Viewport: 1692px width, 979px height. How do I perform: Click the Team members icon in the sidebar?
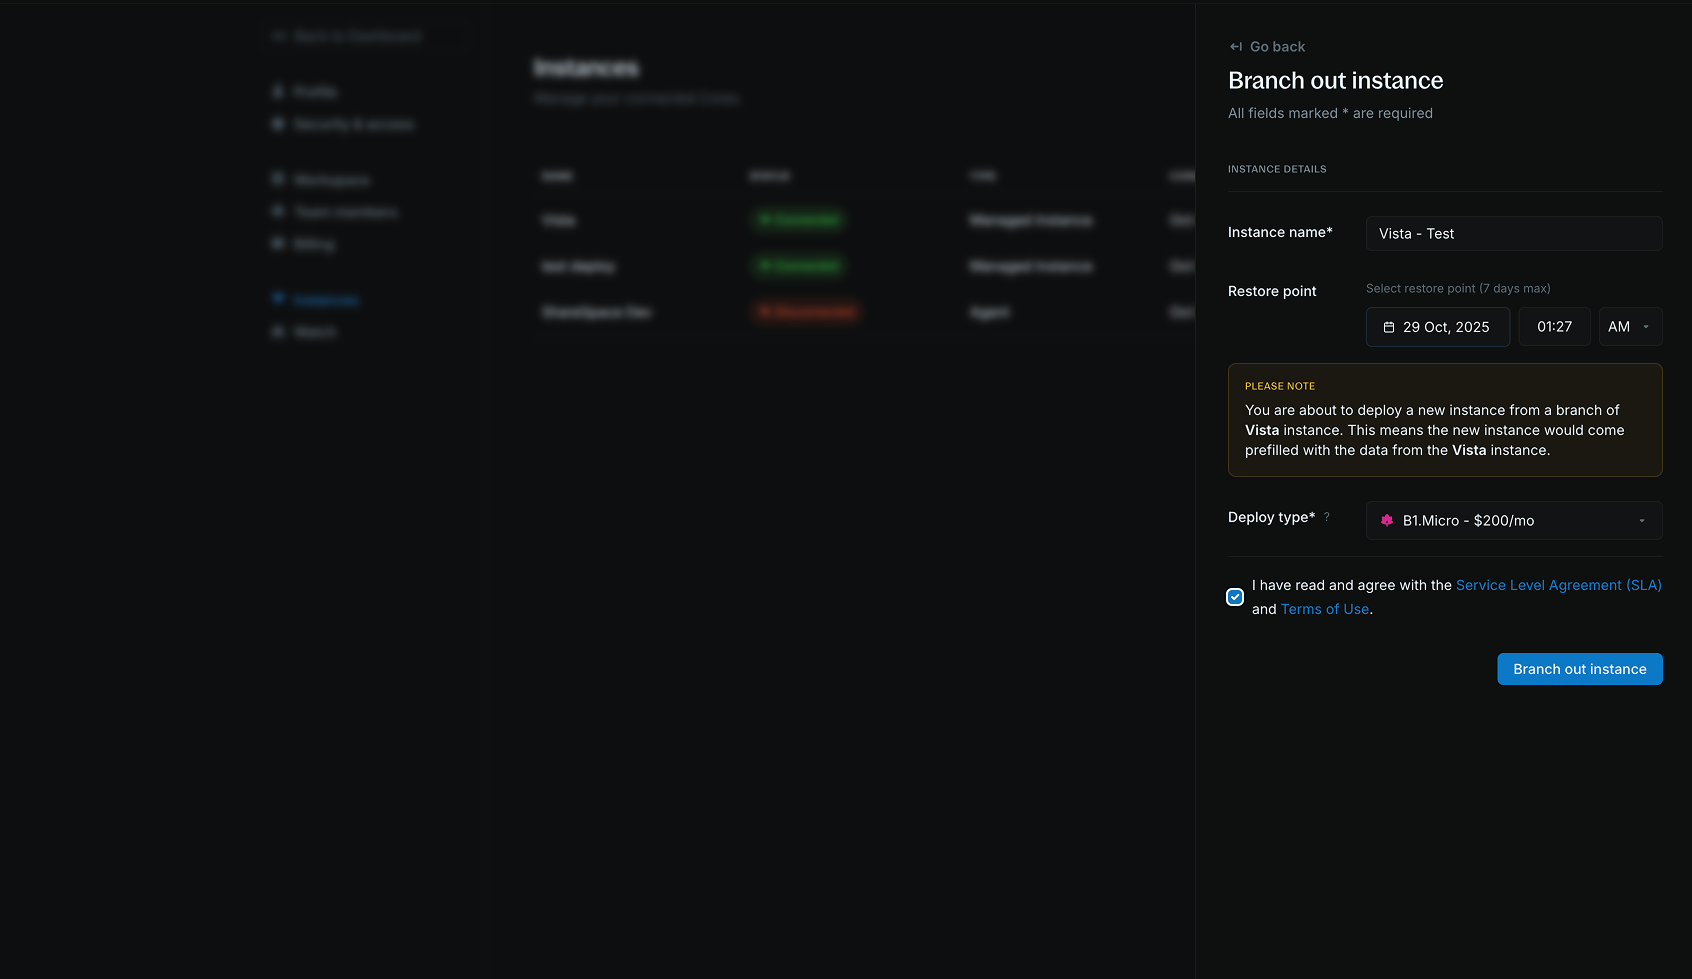277,211
